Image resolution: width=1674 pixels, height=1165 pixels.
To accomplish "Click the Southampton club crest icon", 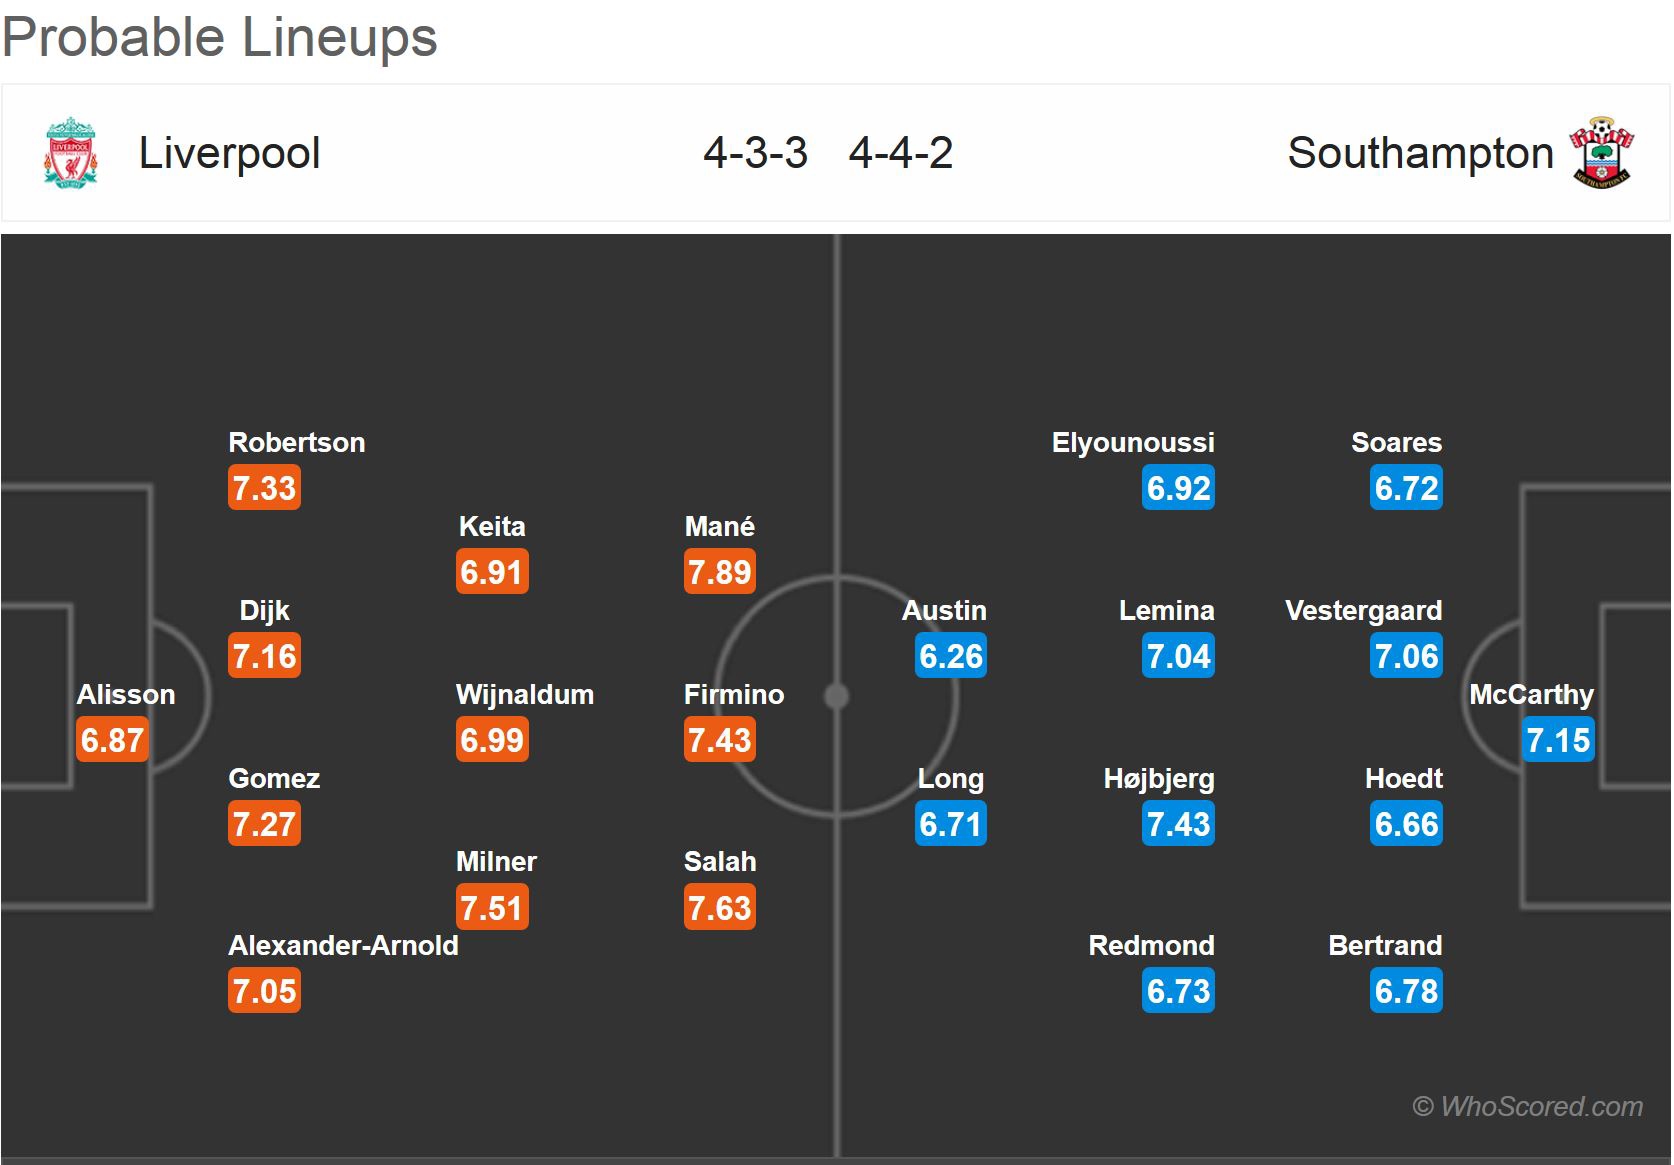I will tap(1602, 153).
